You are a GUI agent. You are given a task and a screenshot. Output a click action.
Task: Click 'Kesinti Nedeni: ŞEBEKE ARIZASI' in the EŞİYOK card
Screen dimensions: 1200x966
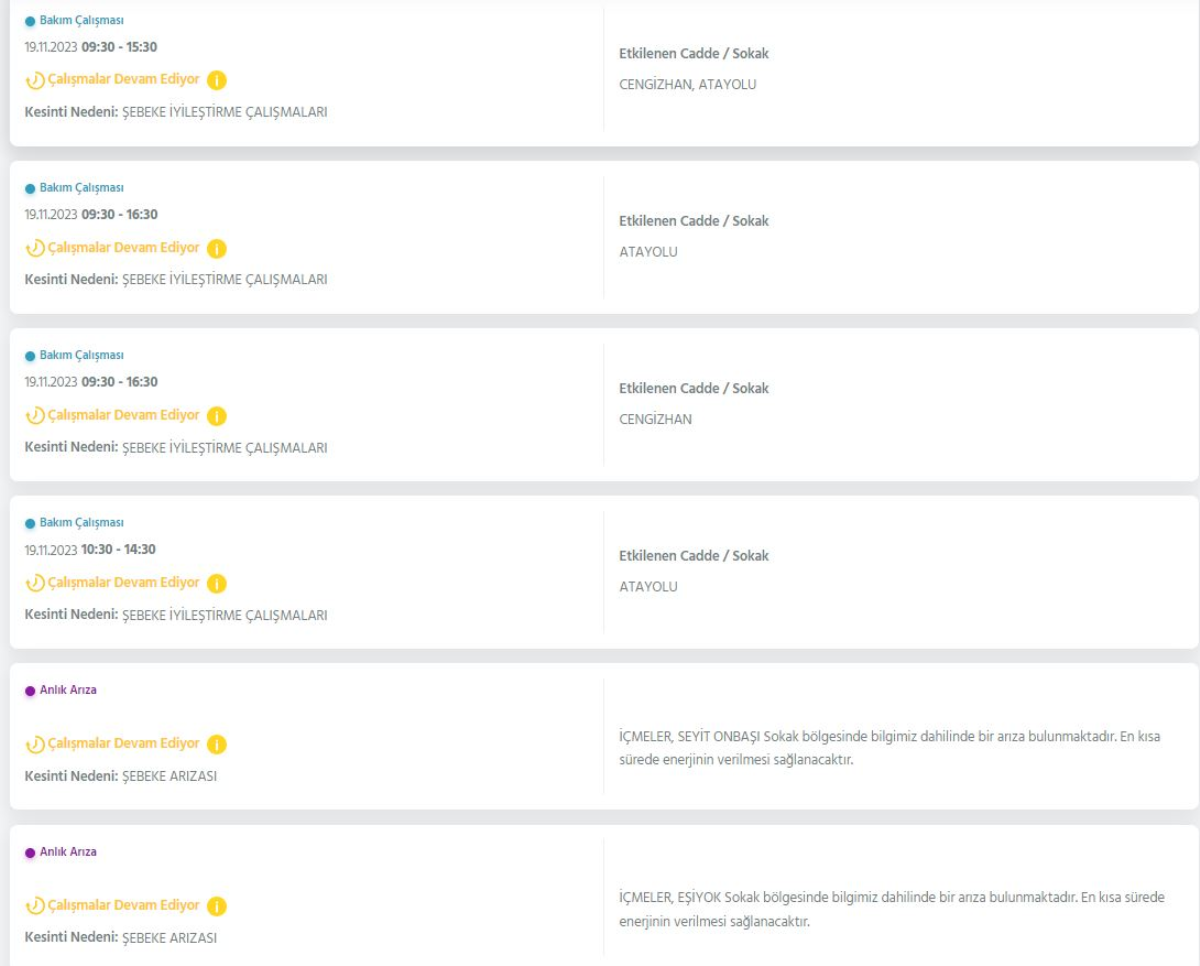click(121, 938)
